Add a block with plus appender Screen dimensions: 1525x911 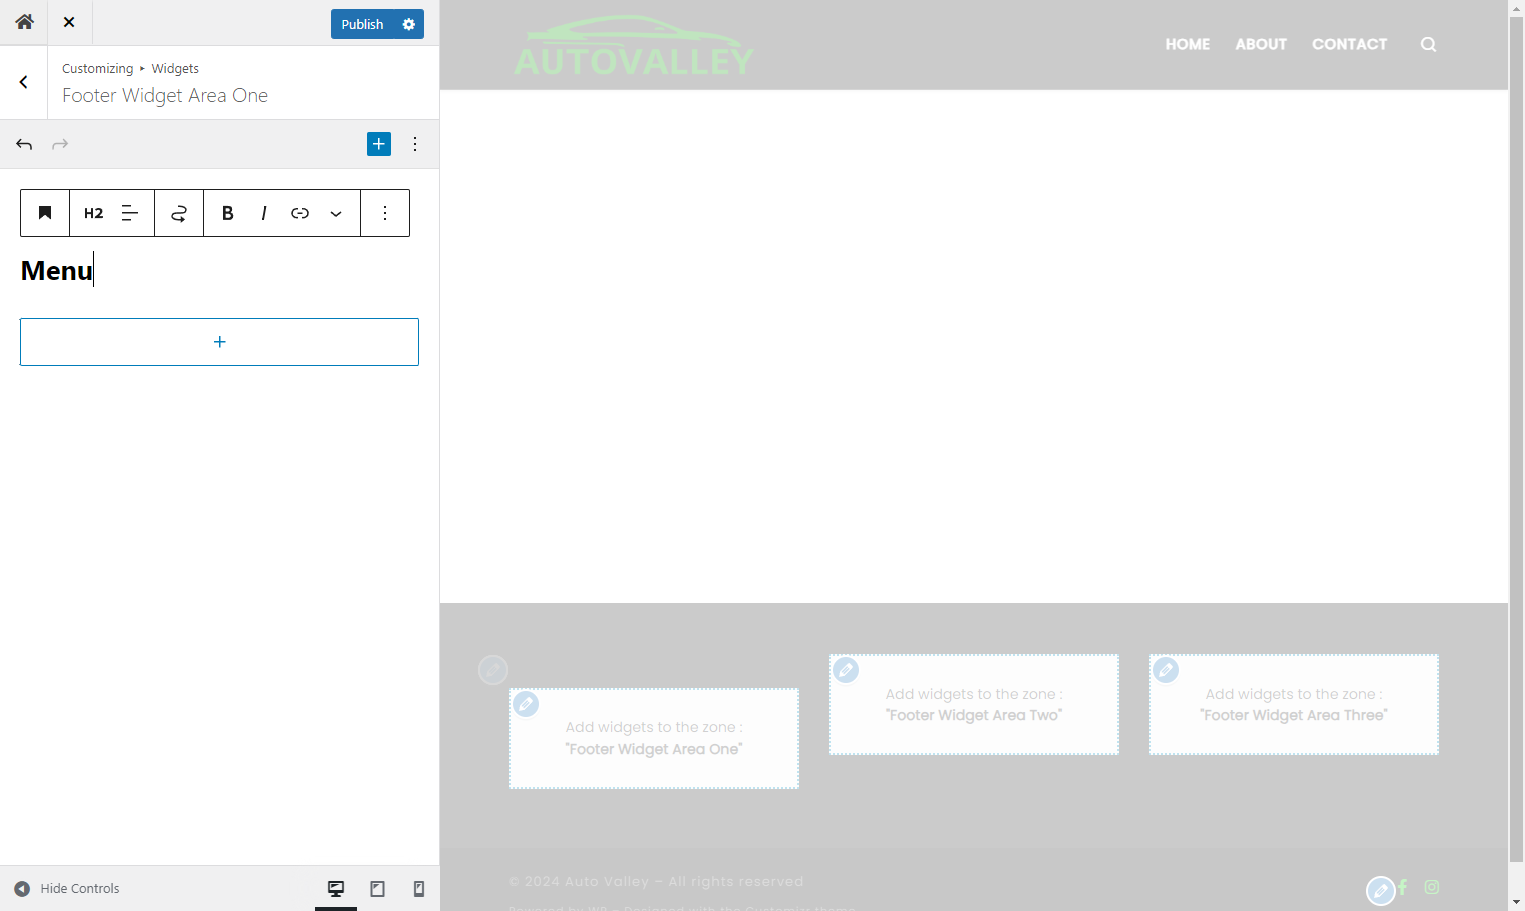[x=219, y=342]
